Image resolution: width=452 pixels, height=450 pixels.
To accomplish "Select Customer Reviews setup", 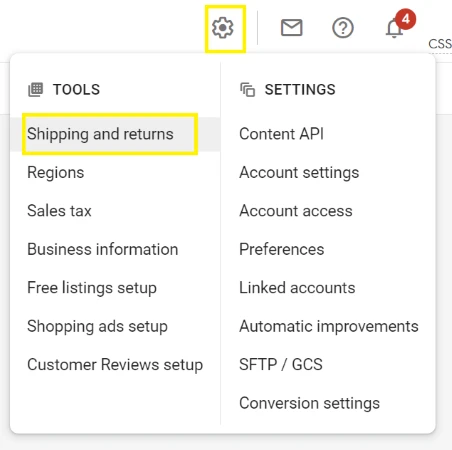I will coord(115,365).
